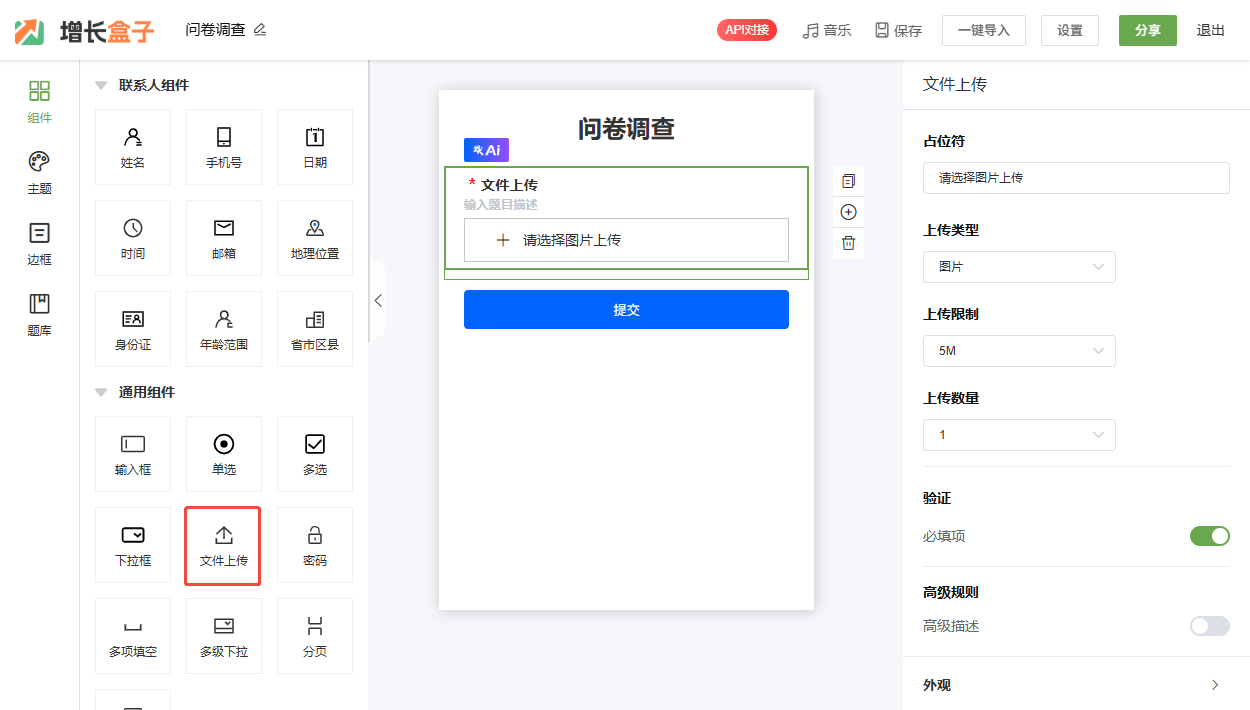This screenshot has height=710, width=1250.
Task: Click 退出 to exit
Action: (x=1211, y=30)
